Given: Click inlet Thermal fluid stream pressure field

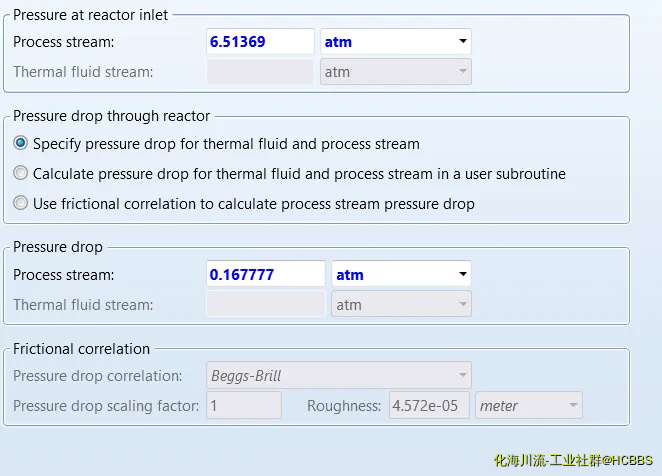Looking at the screenshot, I should [260, 71].
